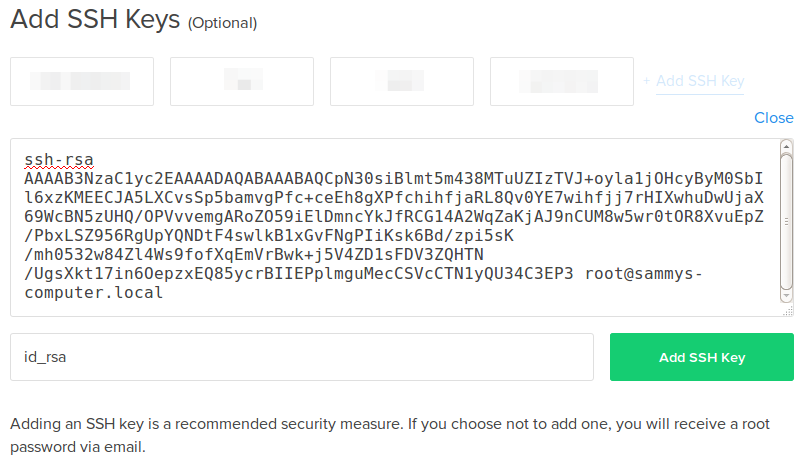Click the green Add SSH Key button
This screenshot has height=467, width=808.
(x=702, y=357)
